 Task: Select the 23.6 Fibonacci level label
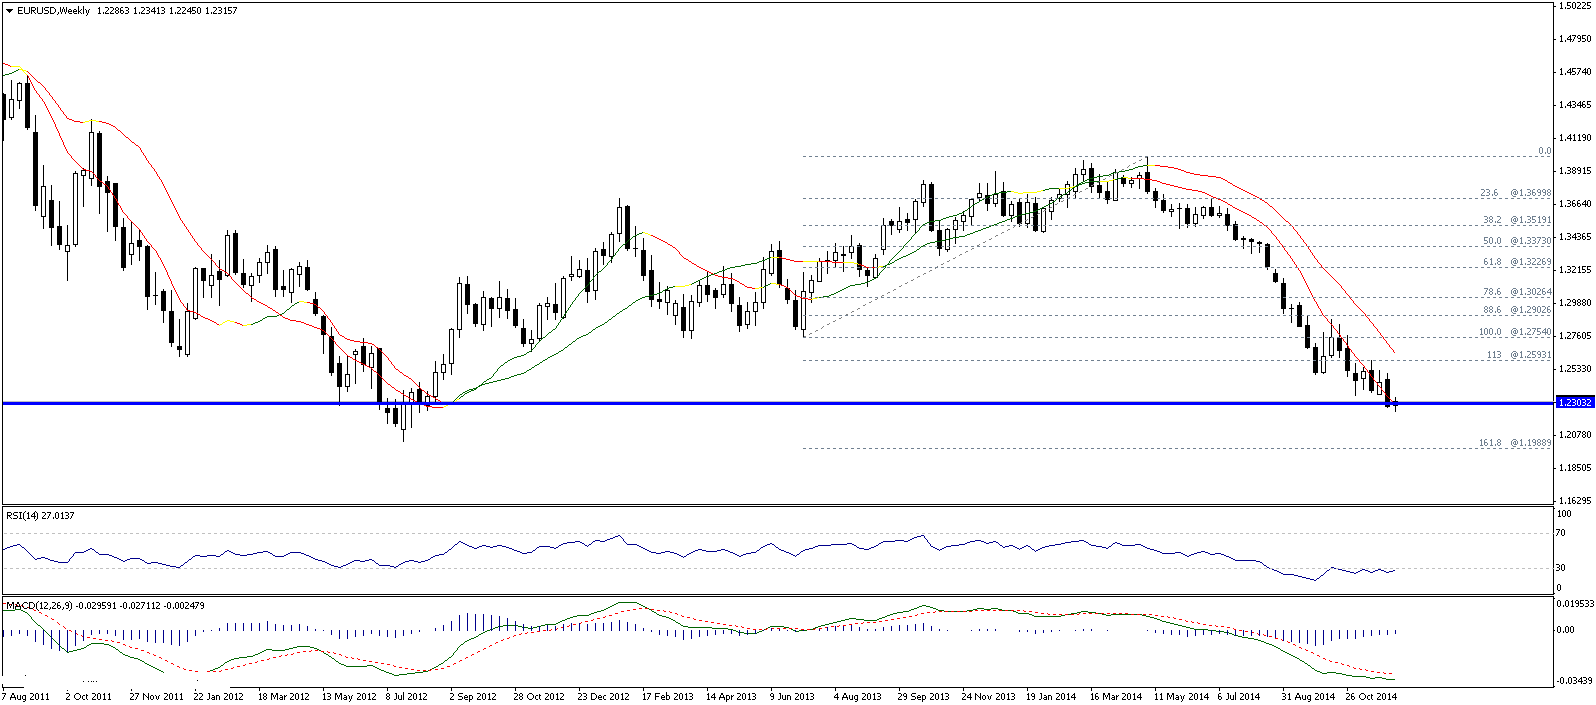[1515, 193]
